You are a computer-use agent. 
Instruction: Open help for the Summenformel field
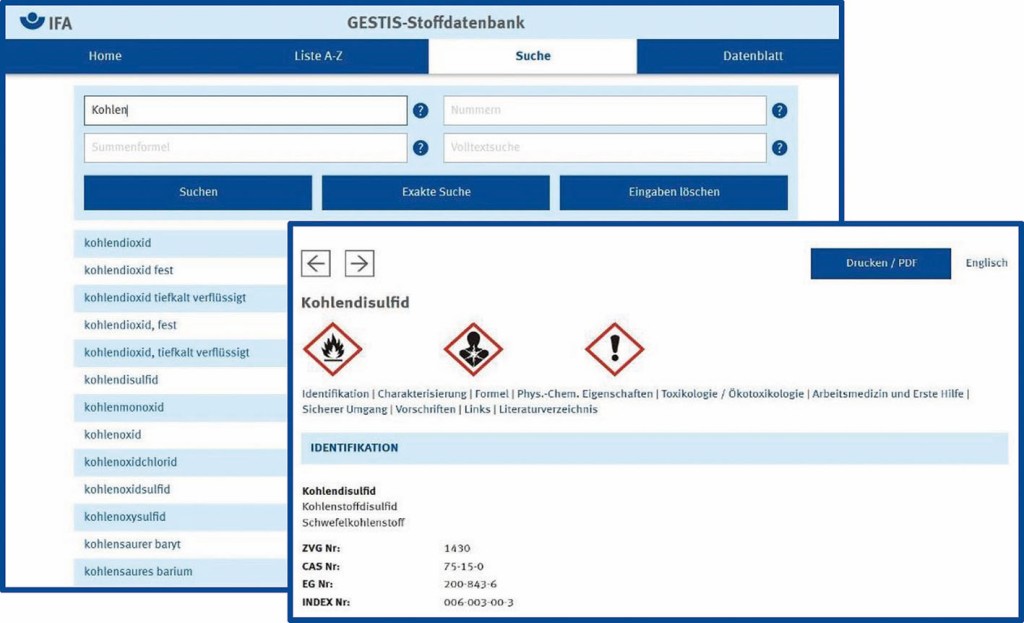[421, 148]
